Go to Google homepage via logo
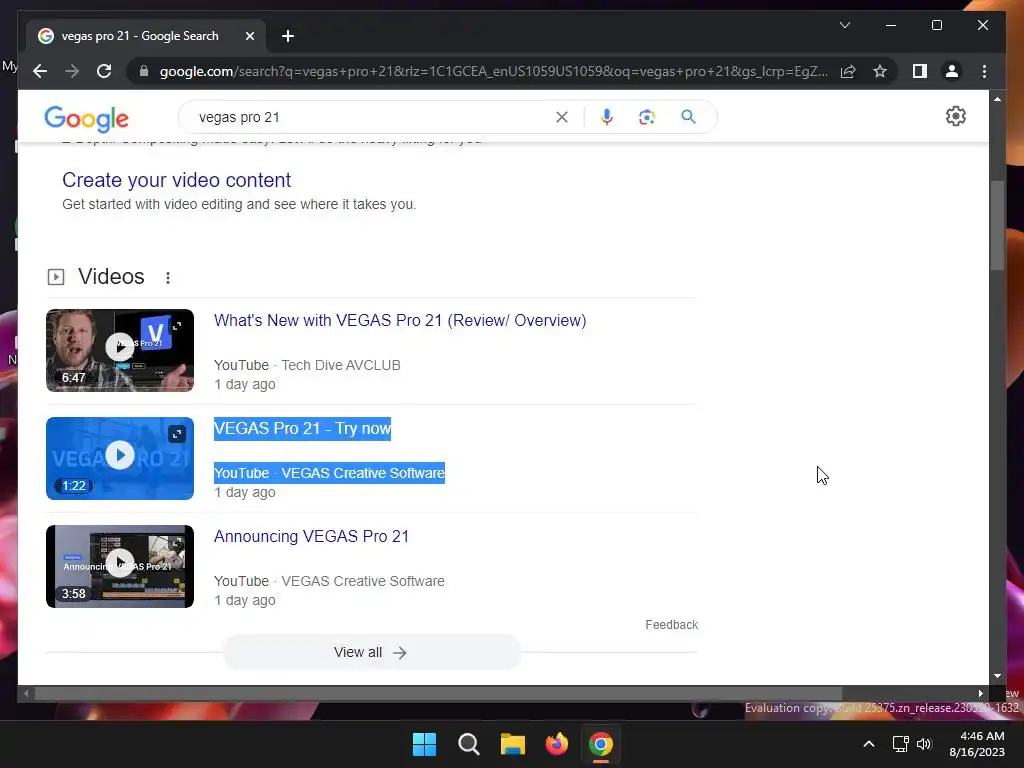 click(x=86, y=118)
